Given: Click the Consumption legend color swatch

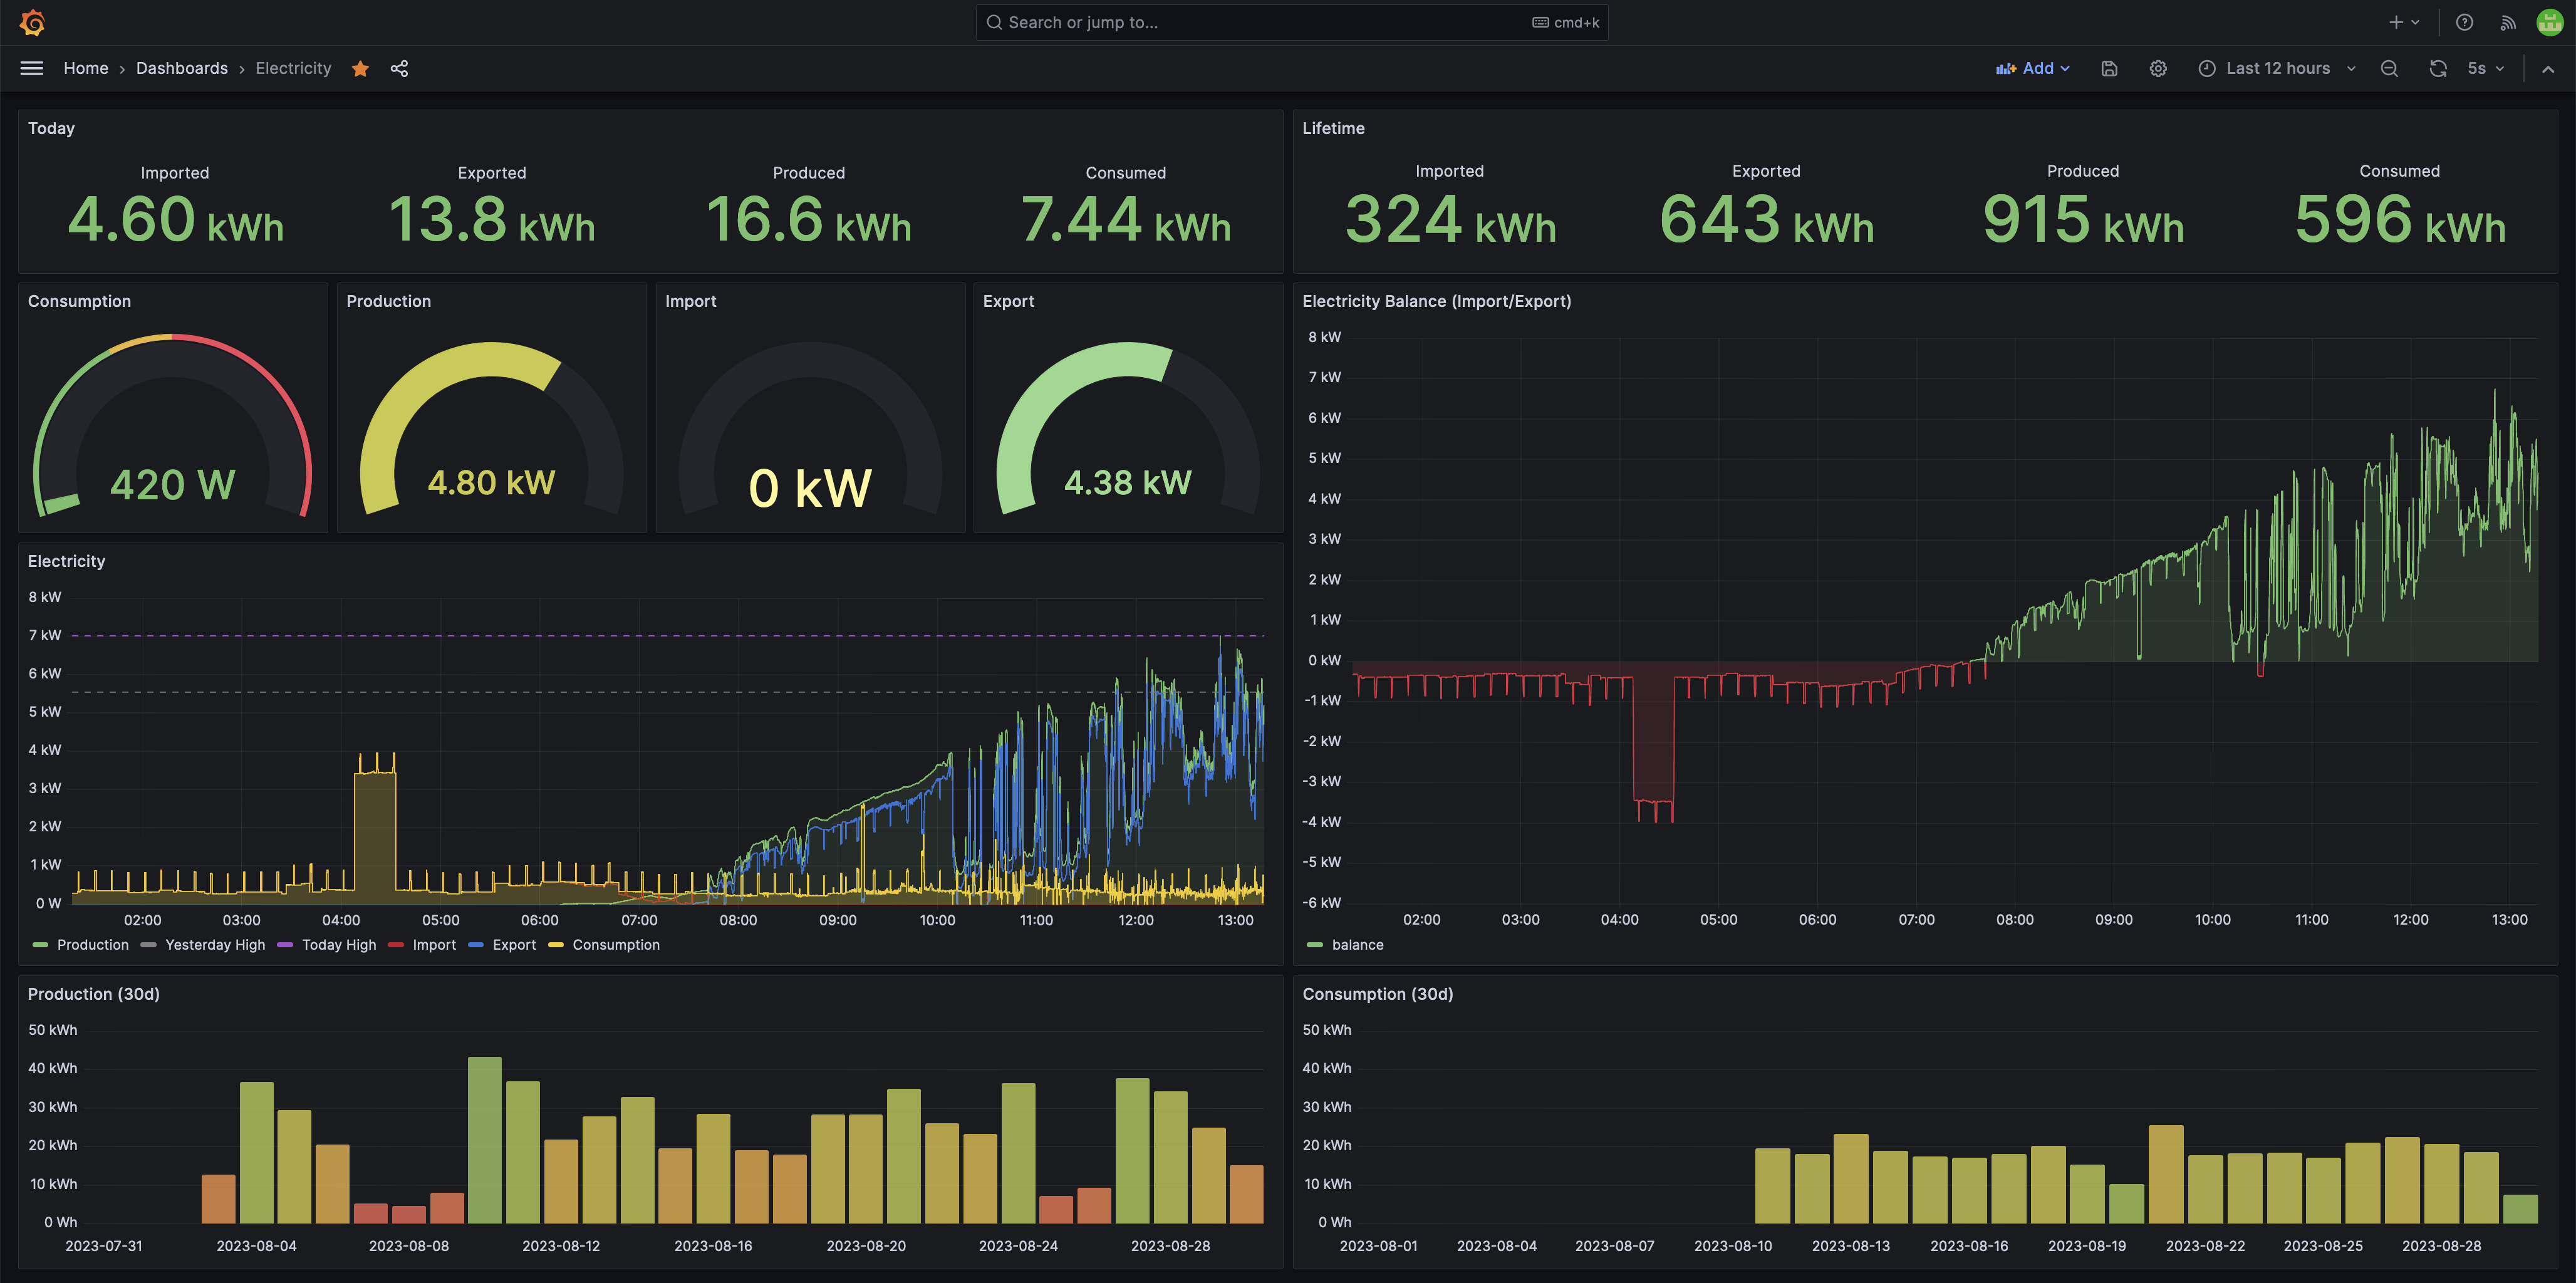Looking at the screenshot, I should click(556, 945).
